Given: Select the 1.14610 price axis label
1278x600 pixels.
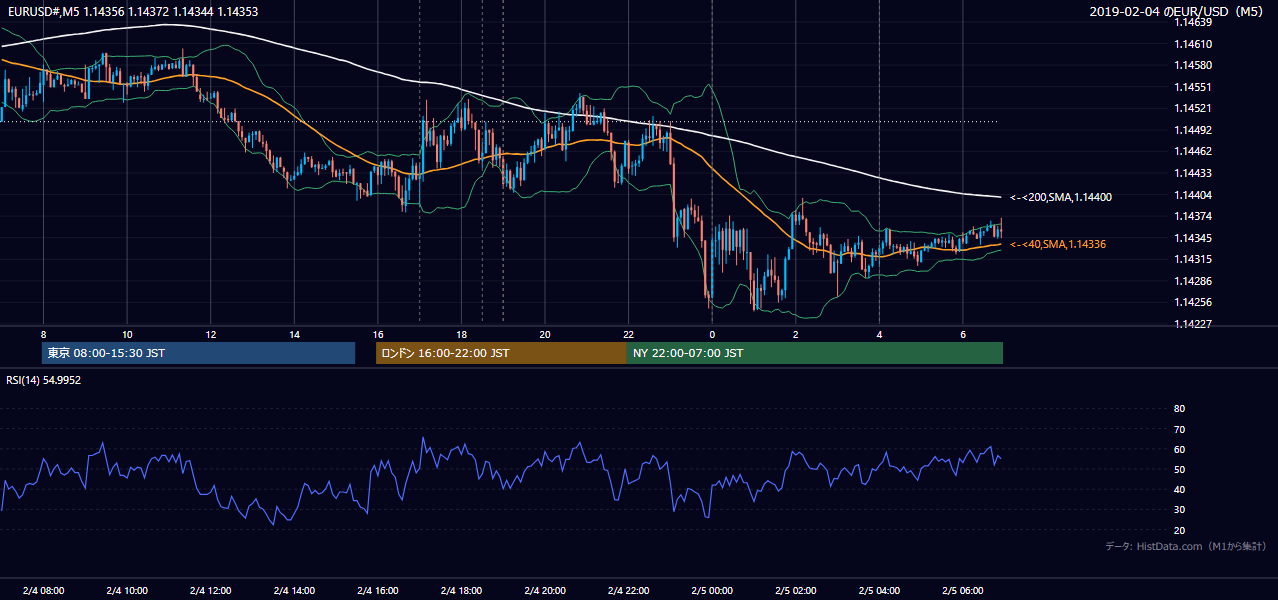Looking at the screenshot, I should coord(1194,44).
